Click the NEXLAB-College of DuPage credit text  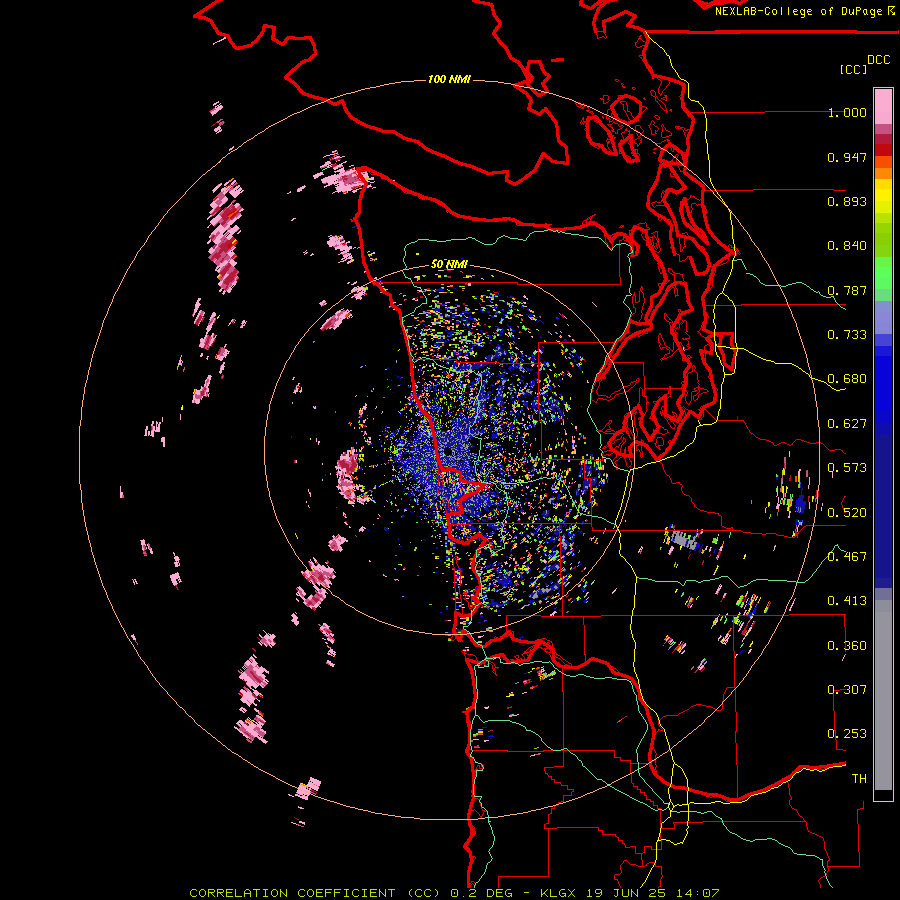pyautogui.click(x=798, y=11)
